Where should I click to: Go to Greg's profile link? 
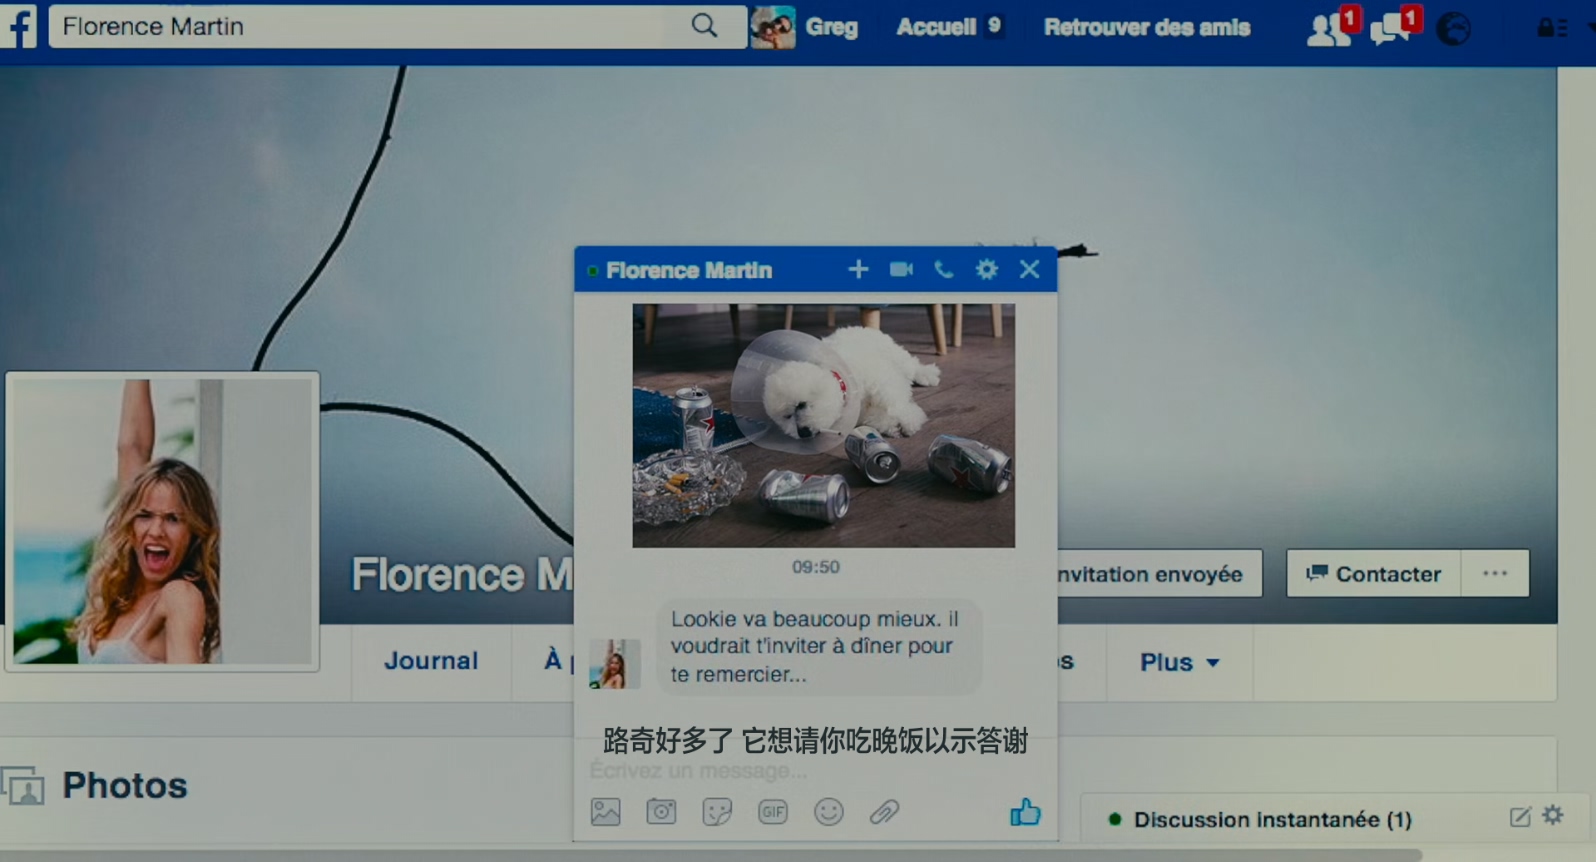tap(832, 27)
